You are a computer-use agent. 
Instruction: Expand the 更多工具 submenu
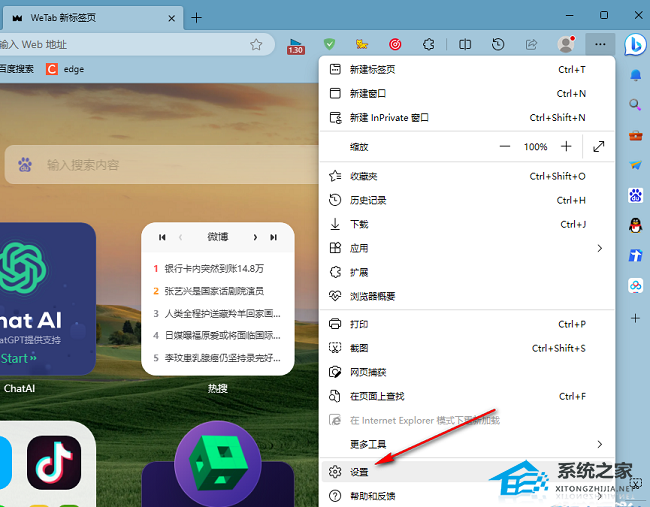tap(467, 444)
